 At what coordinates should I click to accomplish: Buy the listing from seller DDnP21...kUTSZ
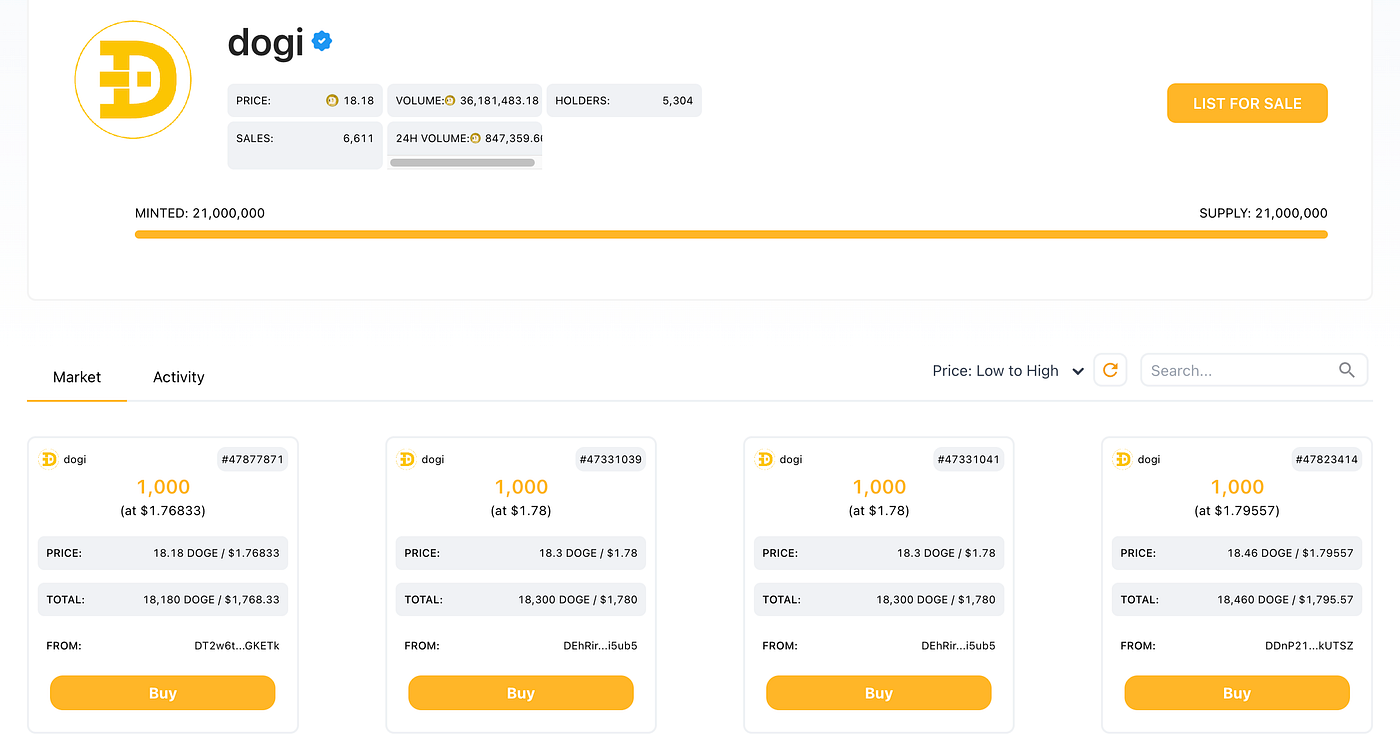(x=1236, y=693)
